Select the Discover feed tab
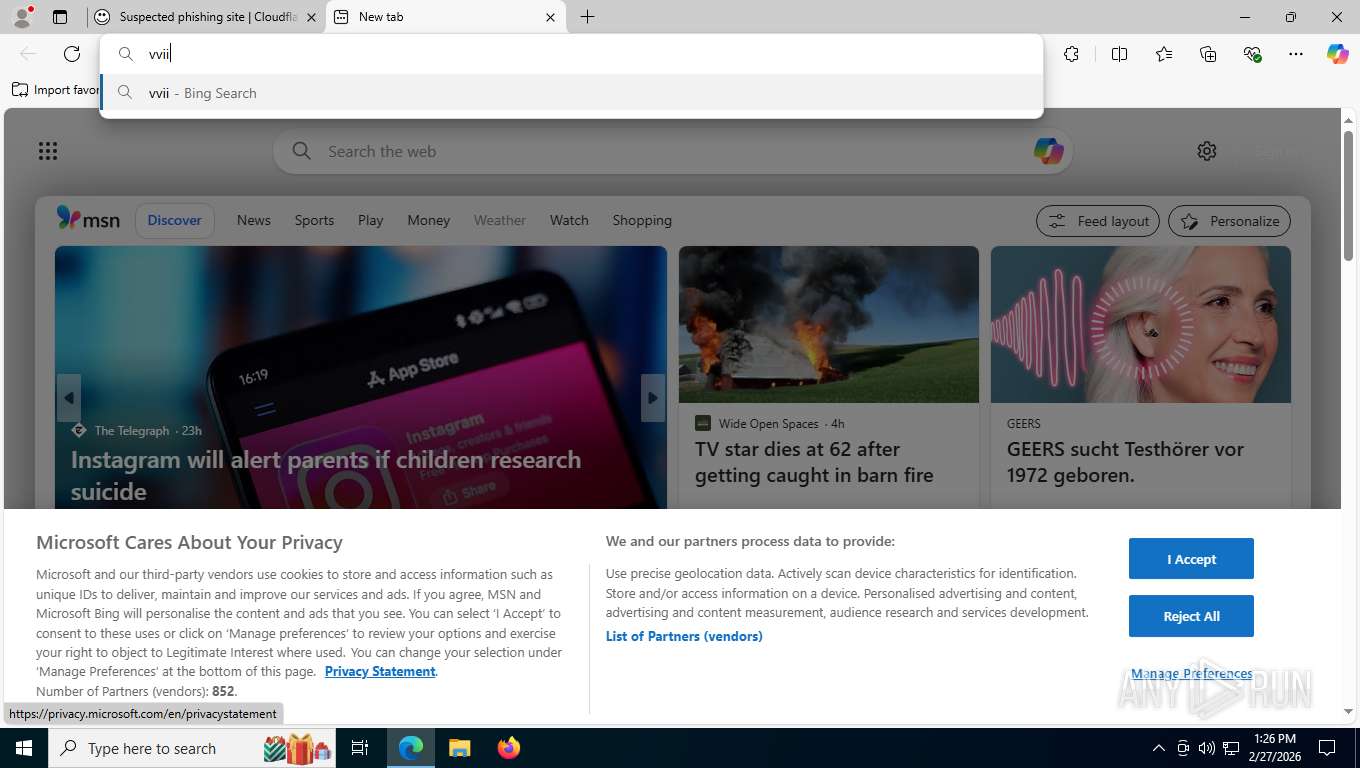 click(x=174, y=220)
